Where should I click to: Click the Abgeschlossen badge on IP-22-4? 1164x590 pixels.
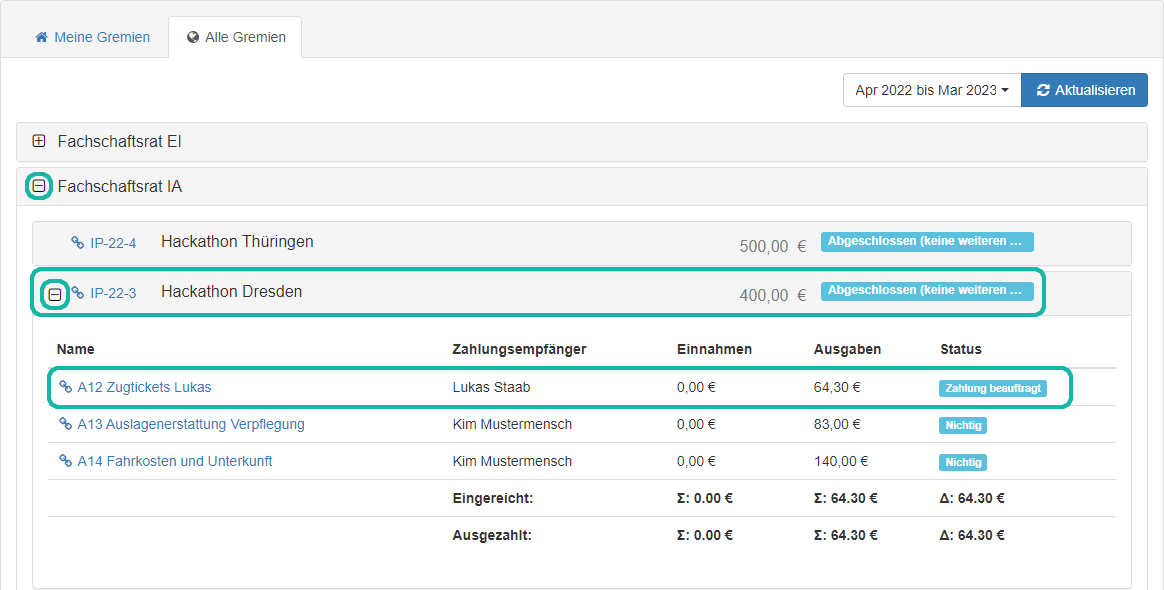(926, 241)
